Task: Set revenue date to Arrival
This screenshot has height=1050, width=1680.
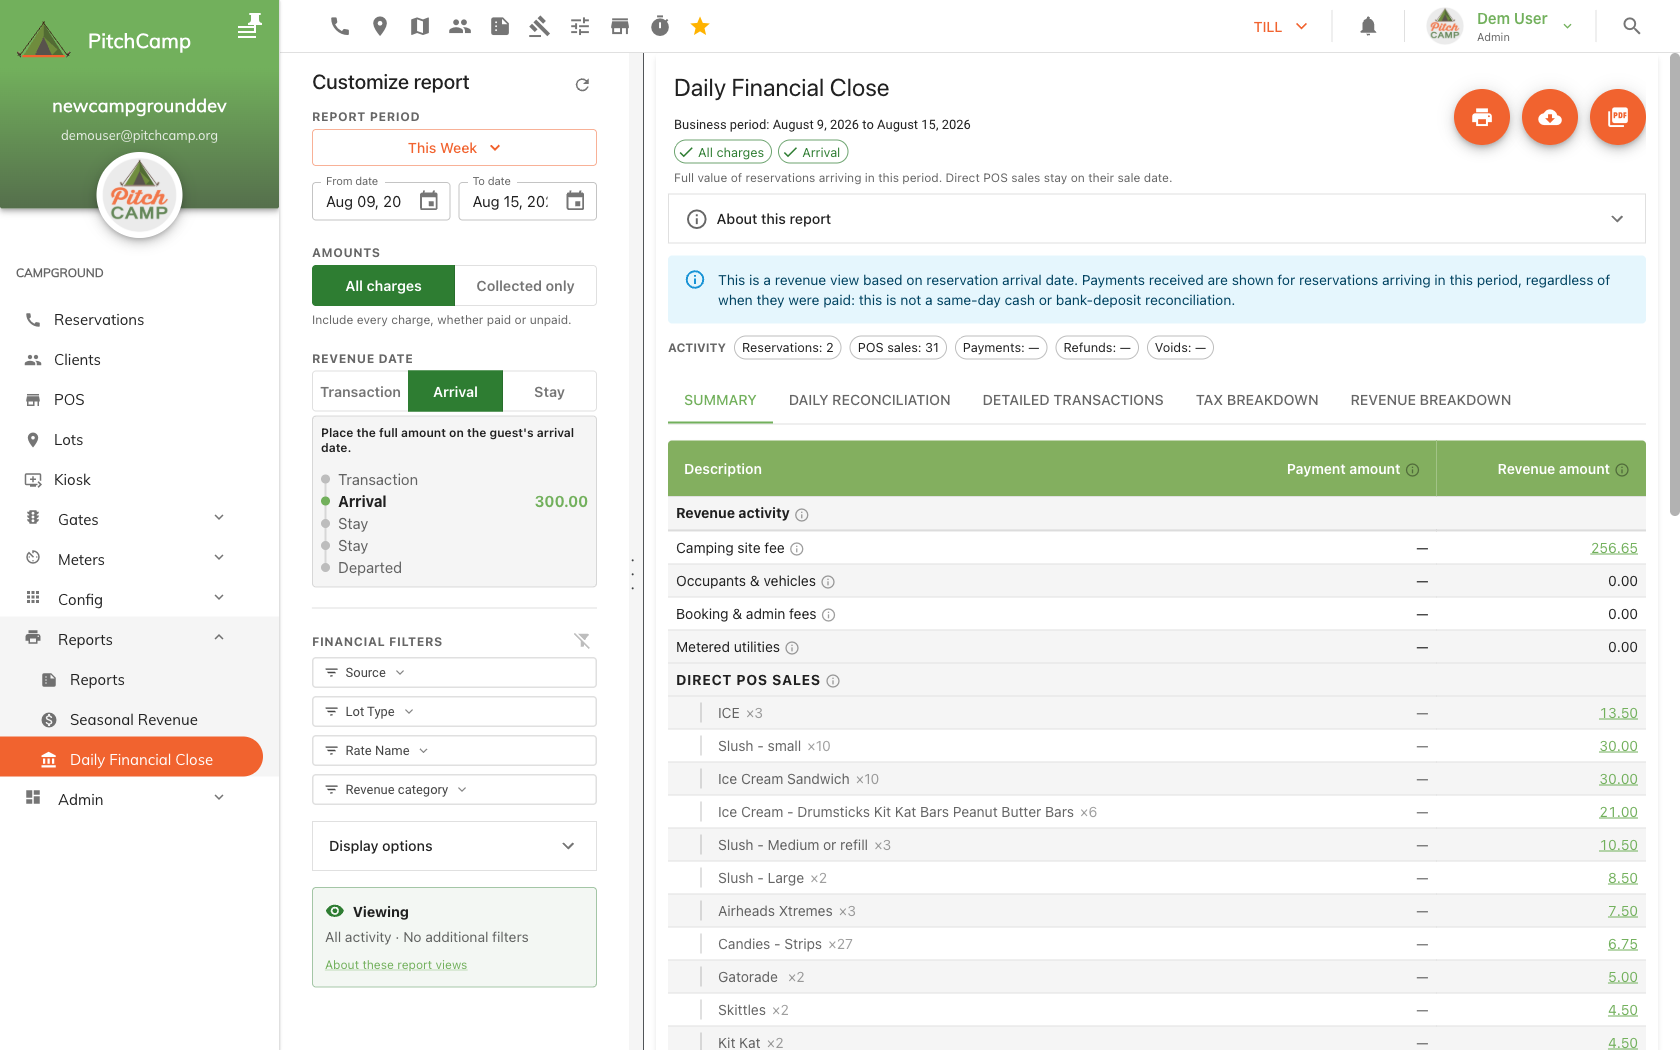Action: tap(455, 392)
